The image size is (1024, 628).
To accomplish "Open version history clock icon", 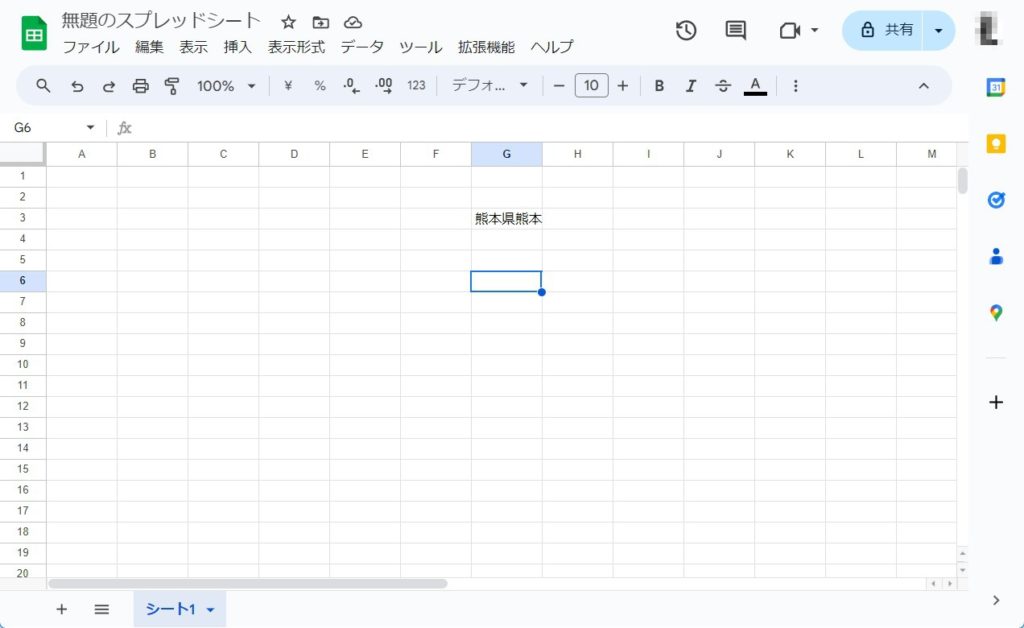I will click(686, 30).
